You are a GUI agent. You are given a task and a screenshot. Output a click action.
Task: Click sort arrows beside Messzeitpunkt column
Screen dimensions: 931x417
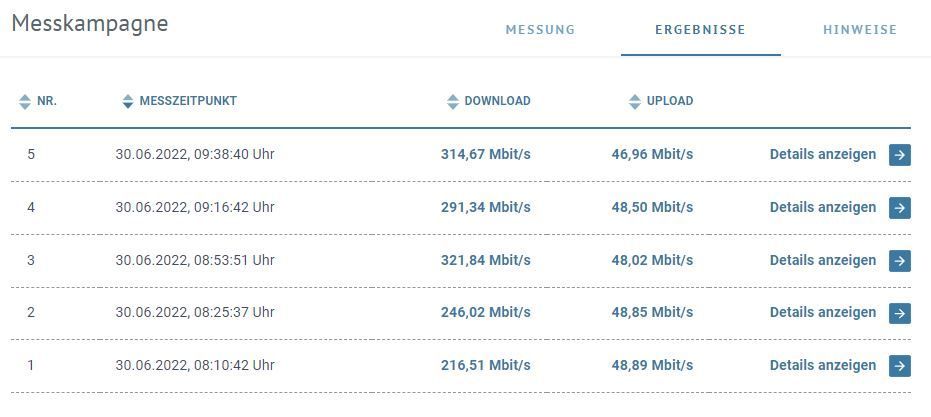click(x=127, y=101)
